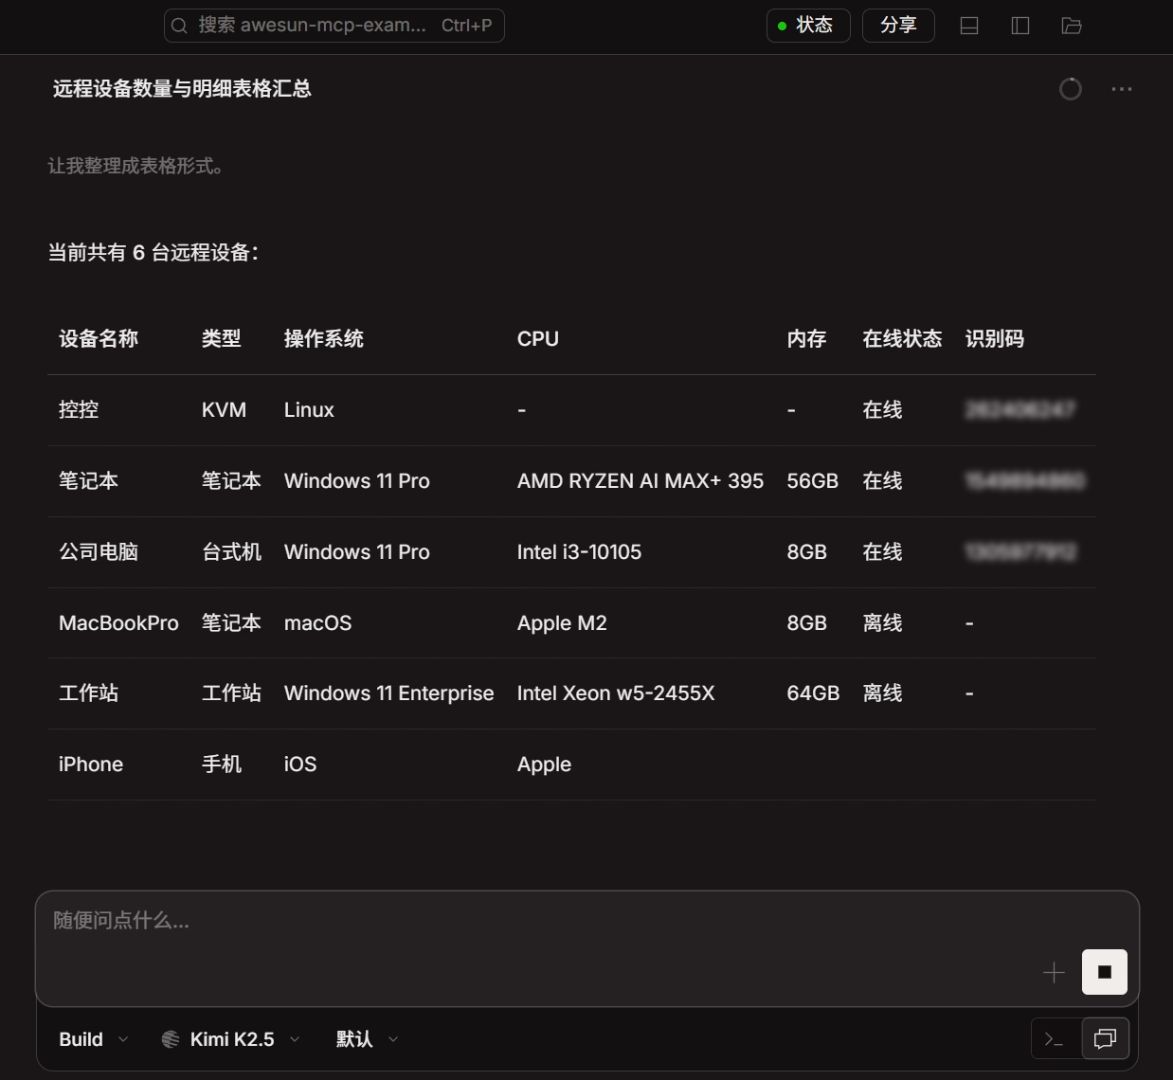1173x1080 pixels.
Task: Select the 手机 type cell
Action: point(221,764)
